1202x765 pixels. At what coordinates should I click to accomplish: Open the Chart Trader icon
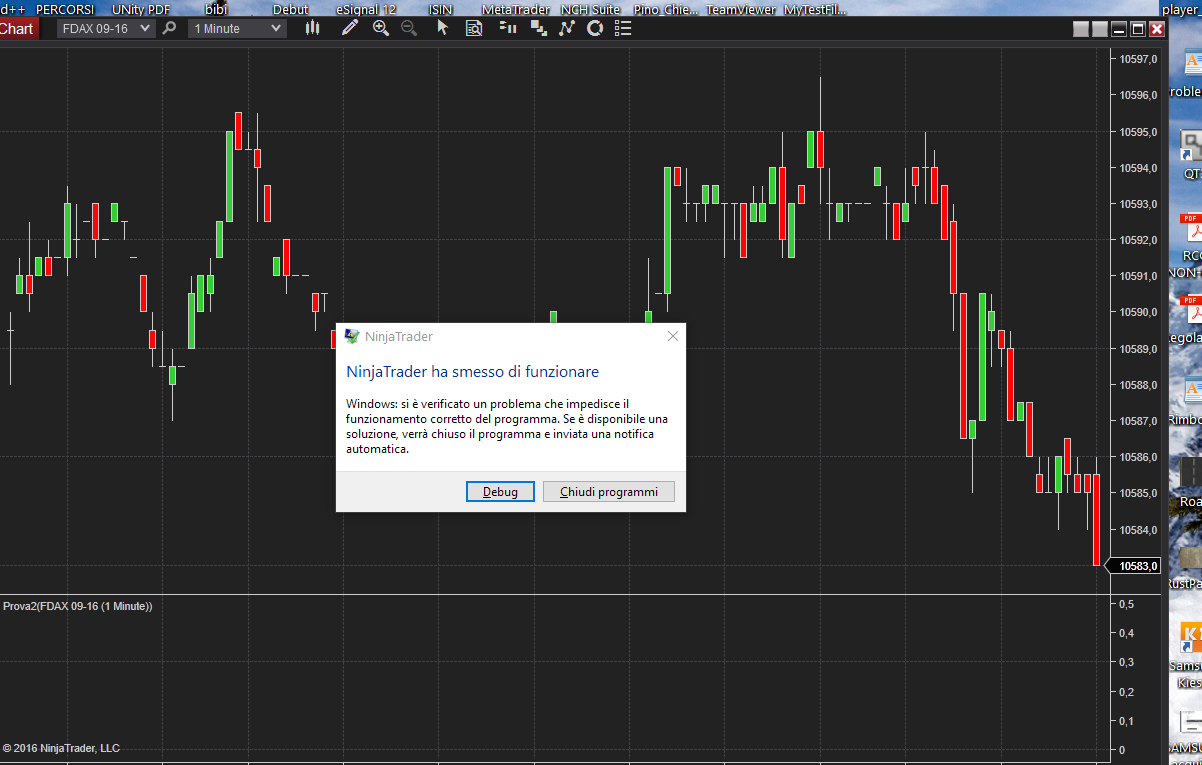click(x=509, y=28)
